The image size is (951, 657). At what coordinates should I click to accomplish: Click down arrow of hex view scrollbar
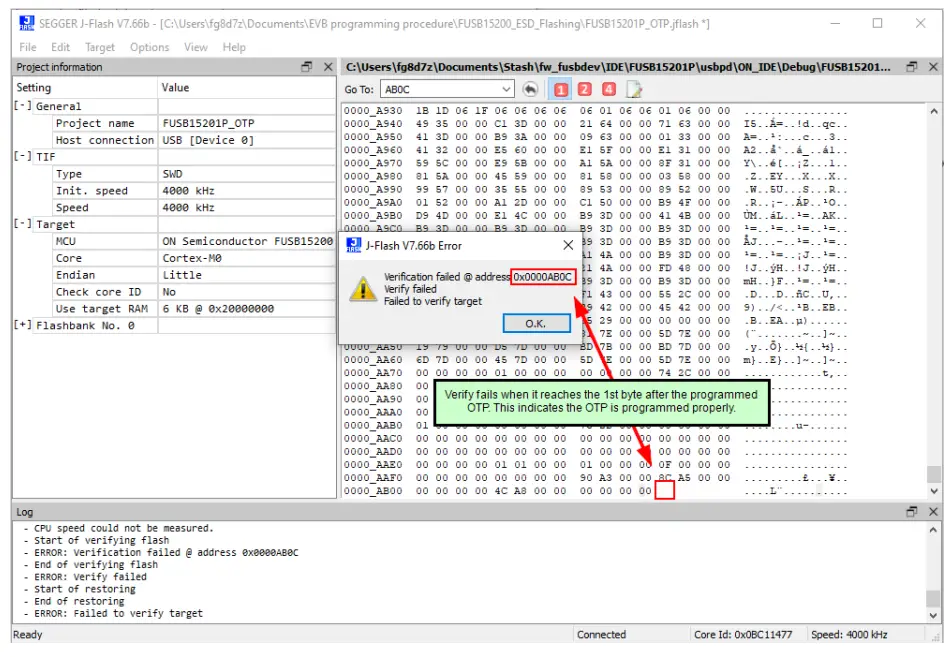[x=933, y=490]
